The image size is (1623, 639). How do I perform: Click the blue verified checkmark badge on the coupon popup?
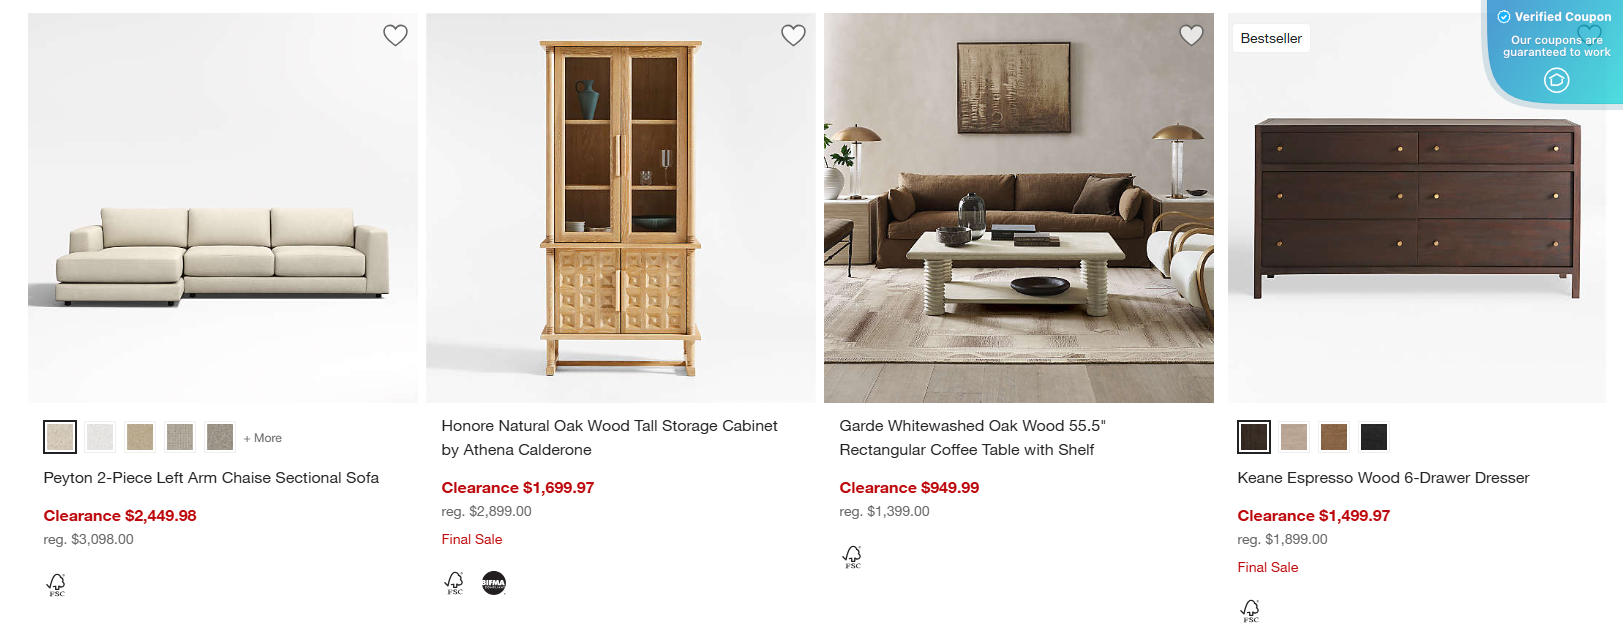click(1502, 16)
